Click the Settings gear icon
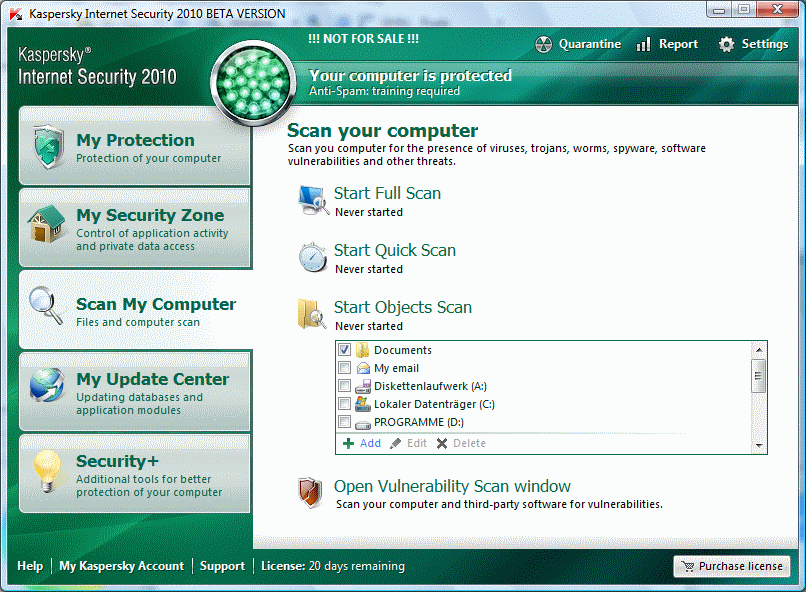This screenshot has width=806, height=592. [x=726, y=44]
